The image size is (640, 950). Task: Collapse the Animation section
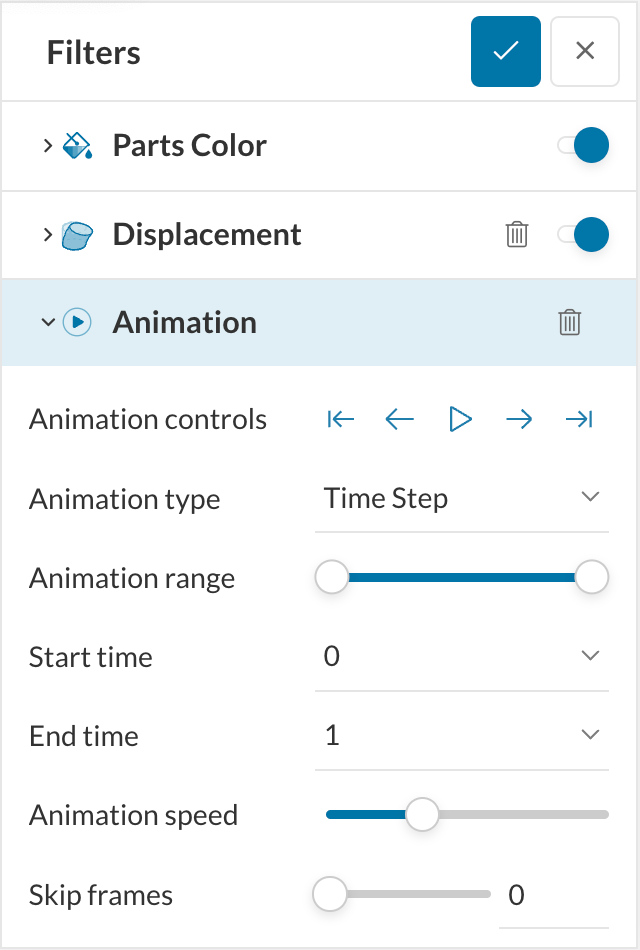(x=47, y=322)
